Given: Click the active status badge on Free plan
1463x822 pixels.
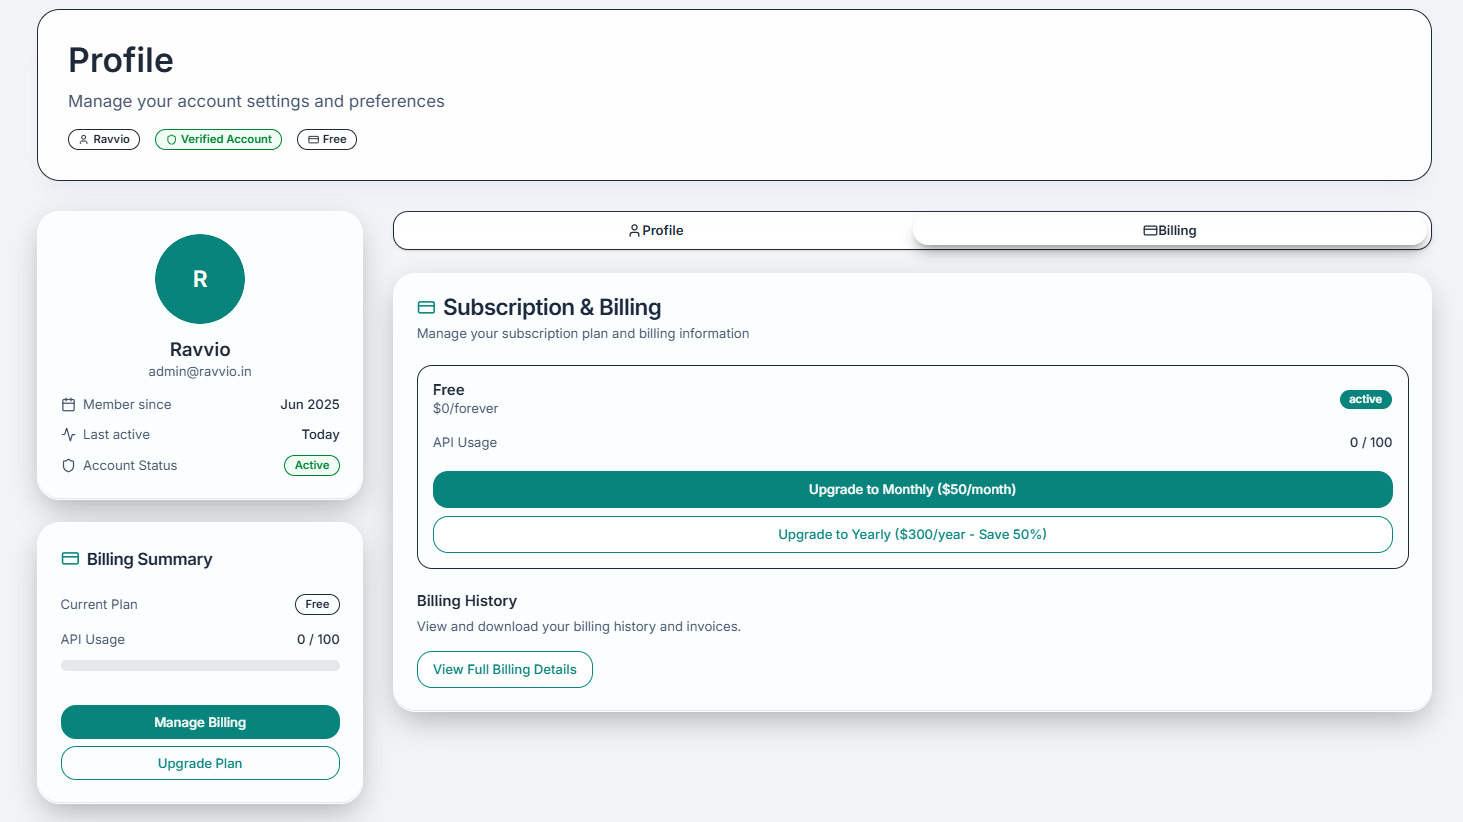Looking at the screenshot, I should click(1365, 399).
